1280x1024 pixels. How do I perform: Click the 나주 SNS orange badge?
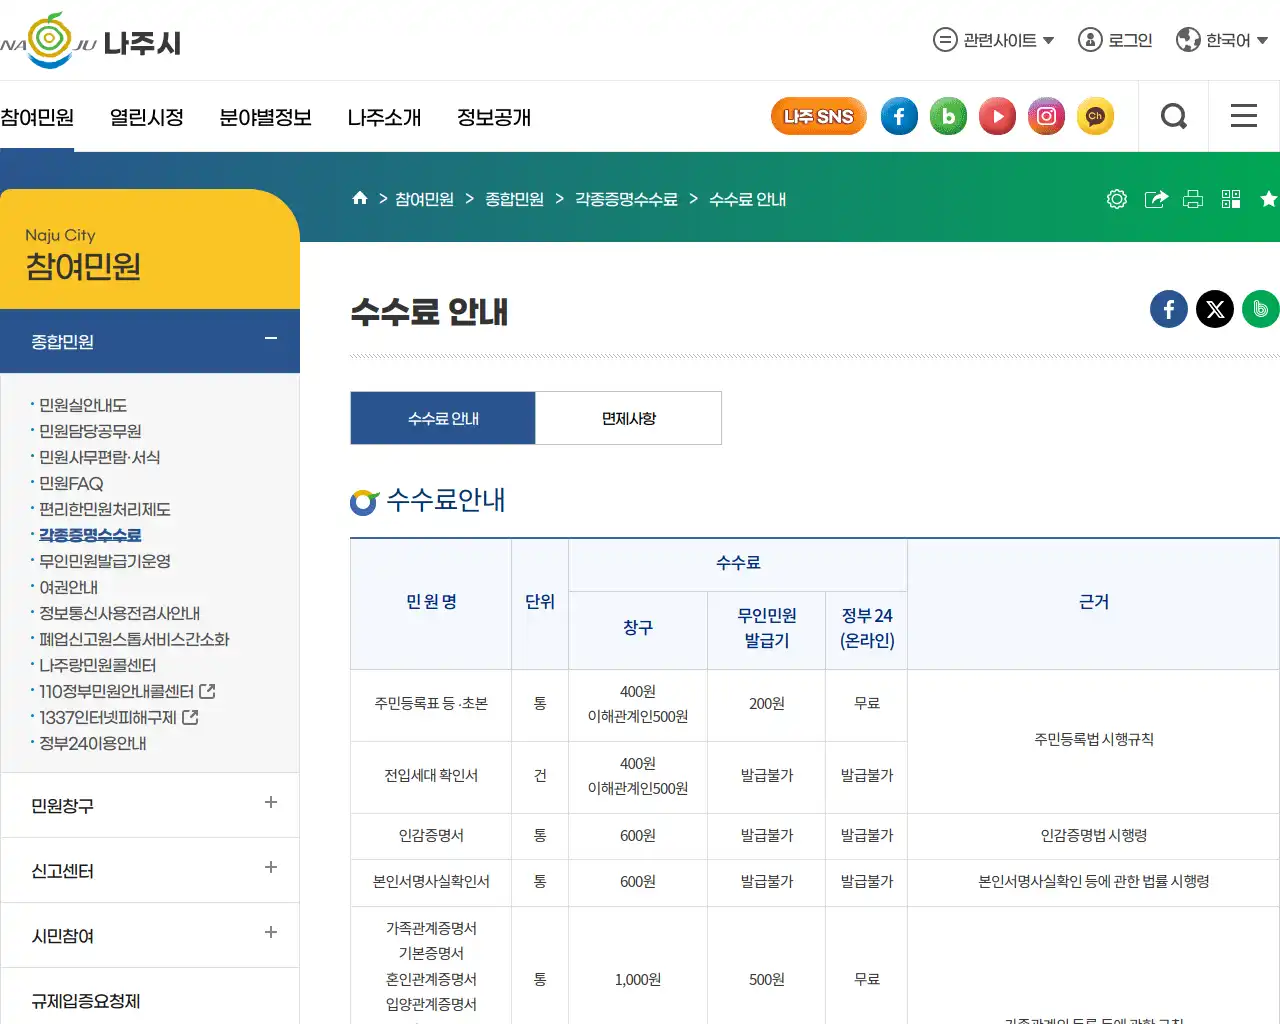click(x=818, y=117)
